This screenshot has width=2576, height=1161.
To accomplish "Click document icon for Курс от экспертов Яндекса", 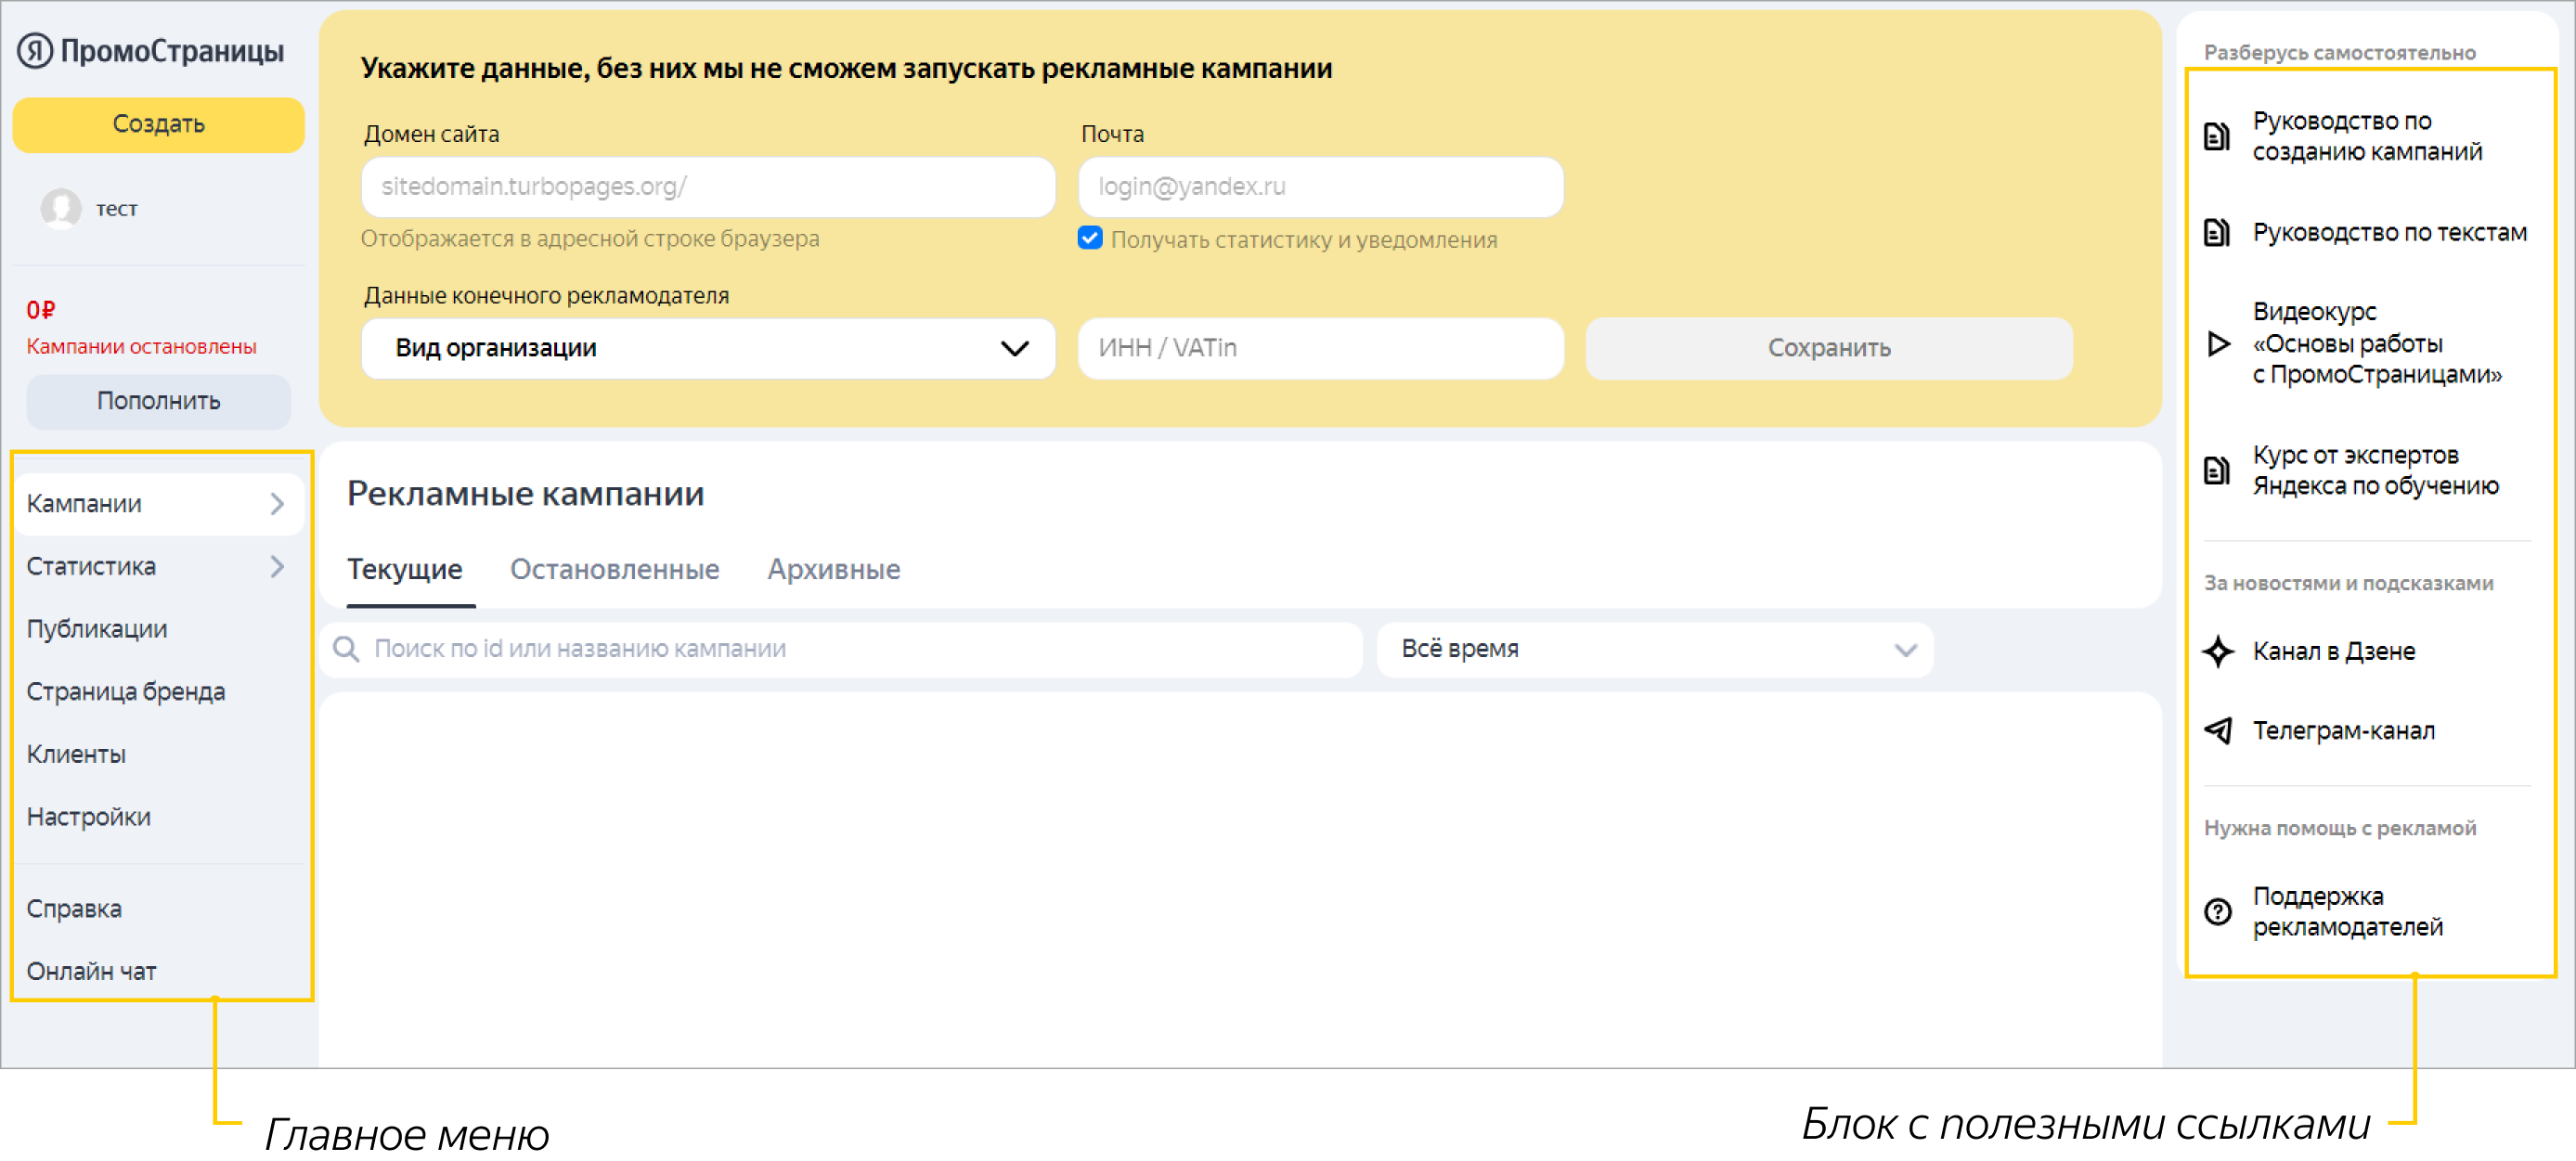I will pyautogui.click(x=2217, y=470).
